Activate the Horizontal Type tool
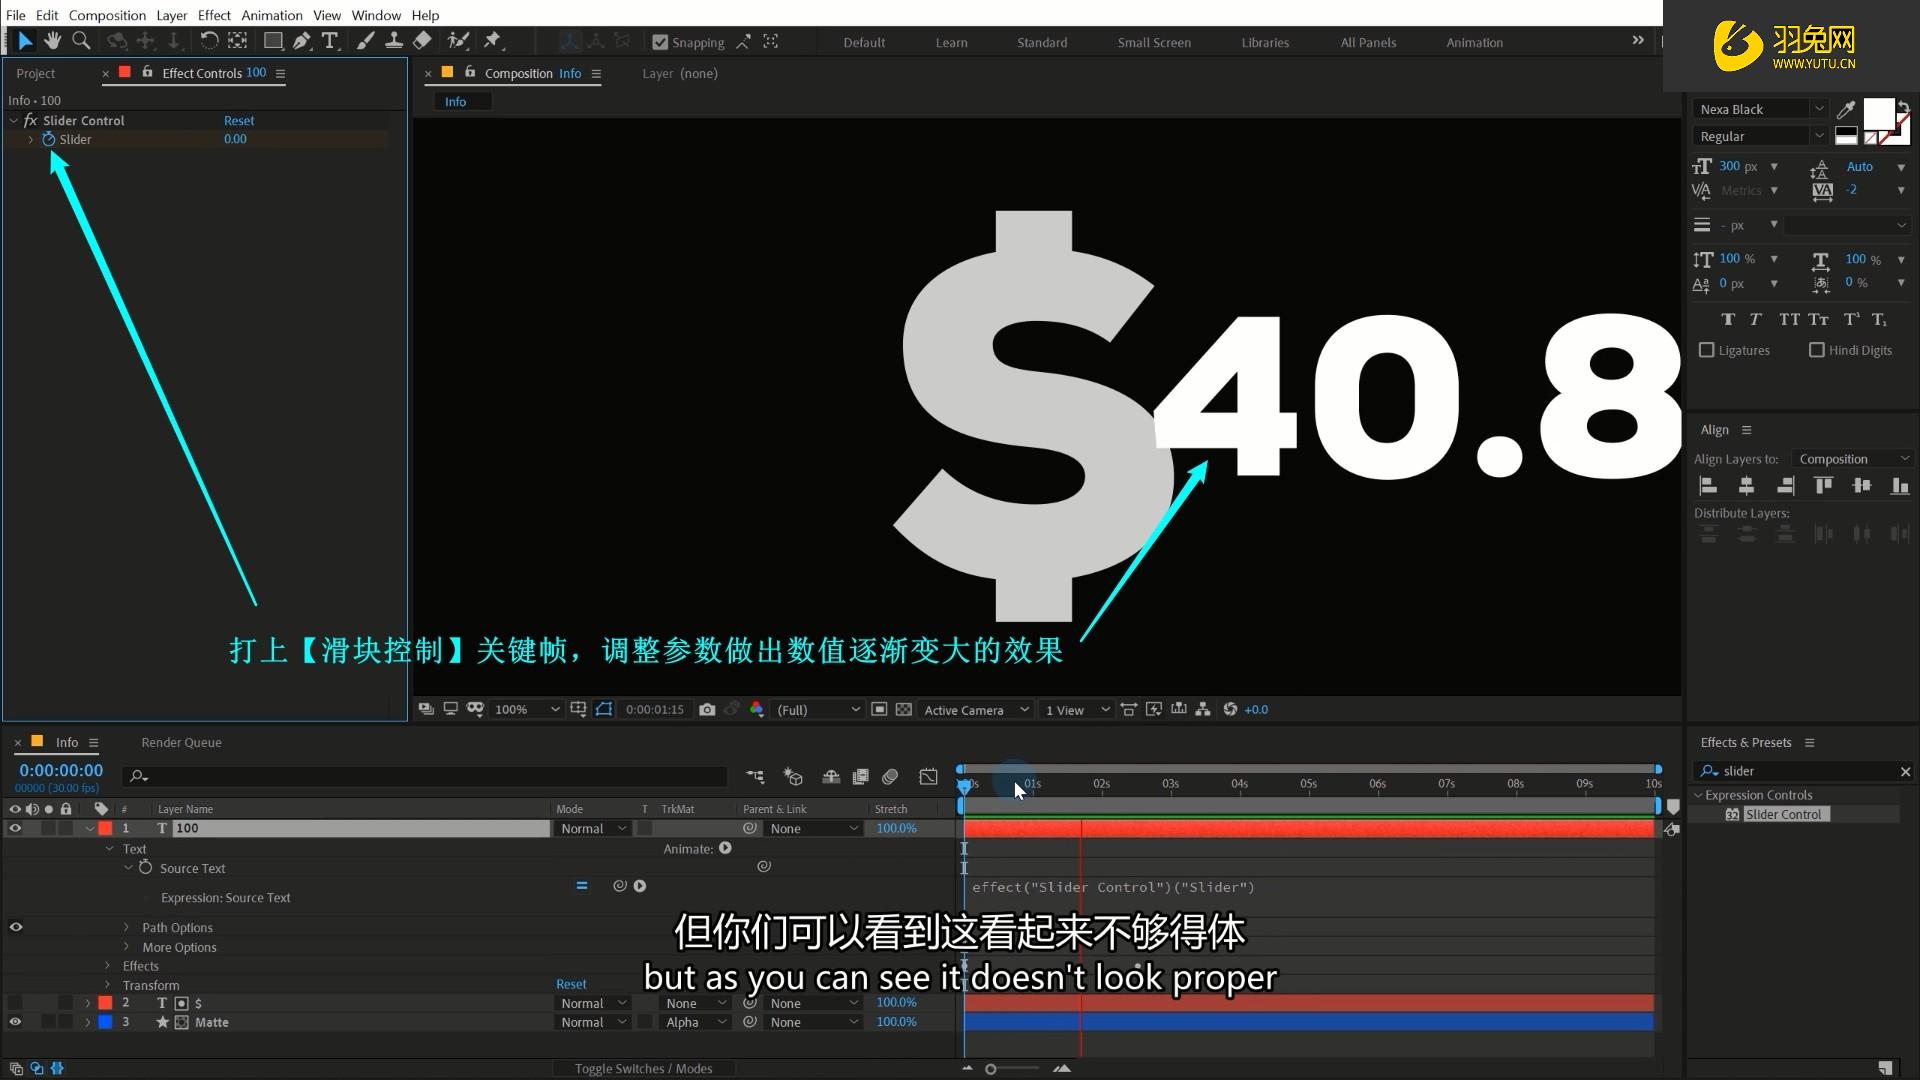The image size is (1920, 1080). click(x=329, y=41)
